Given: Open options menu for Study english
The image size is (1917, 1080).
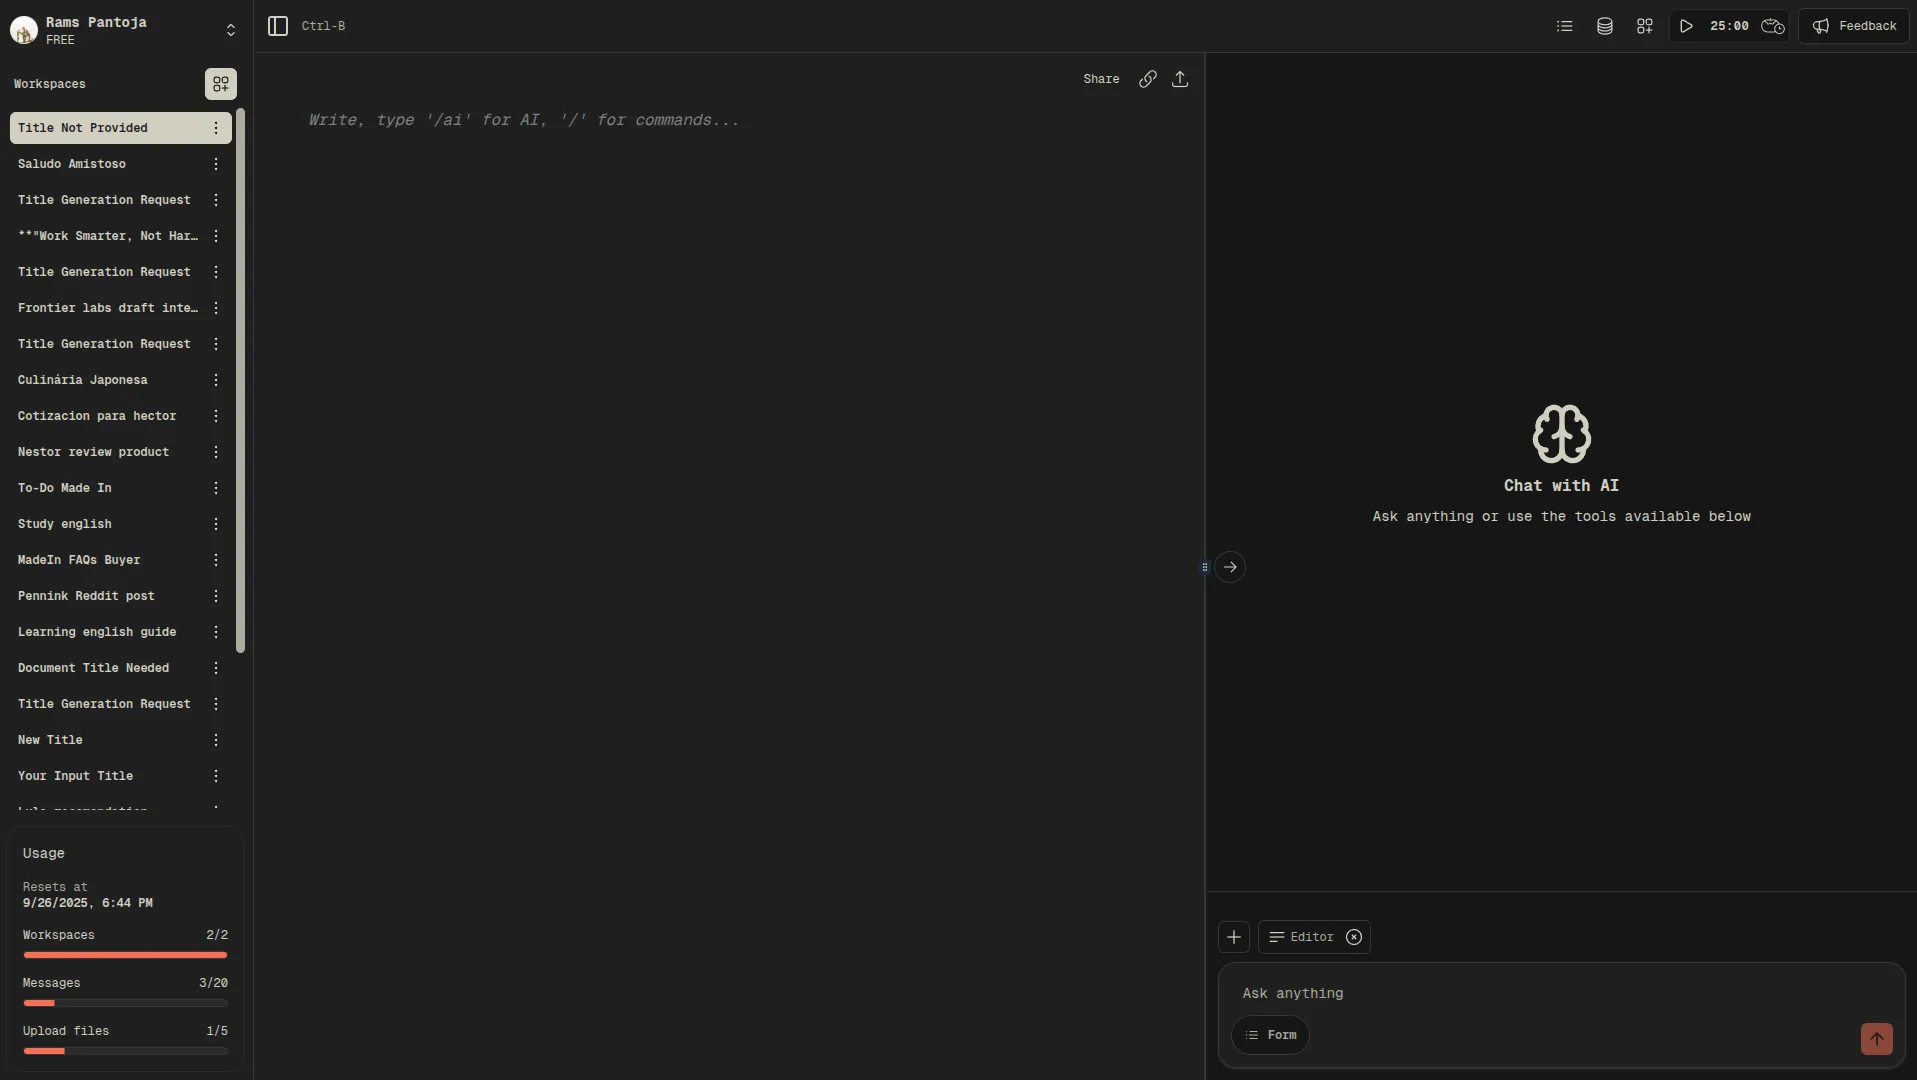Looking at the screenshot, I should coord(216,524).
